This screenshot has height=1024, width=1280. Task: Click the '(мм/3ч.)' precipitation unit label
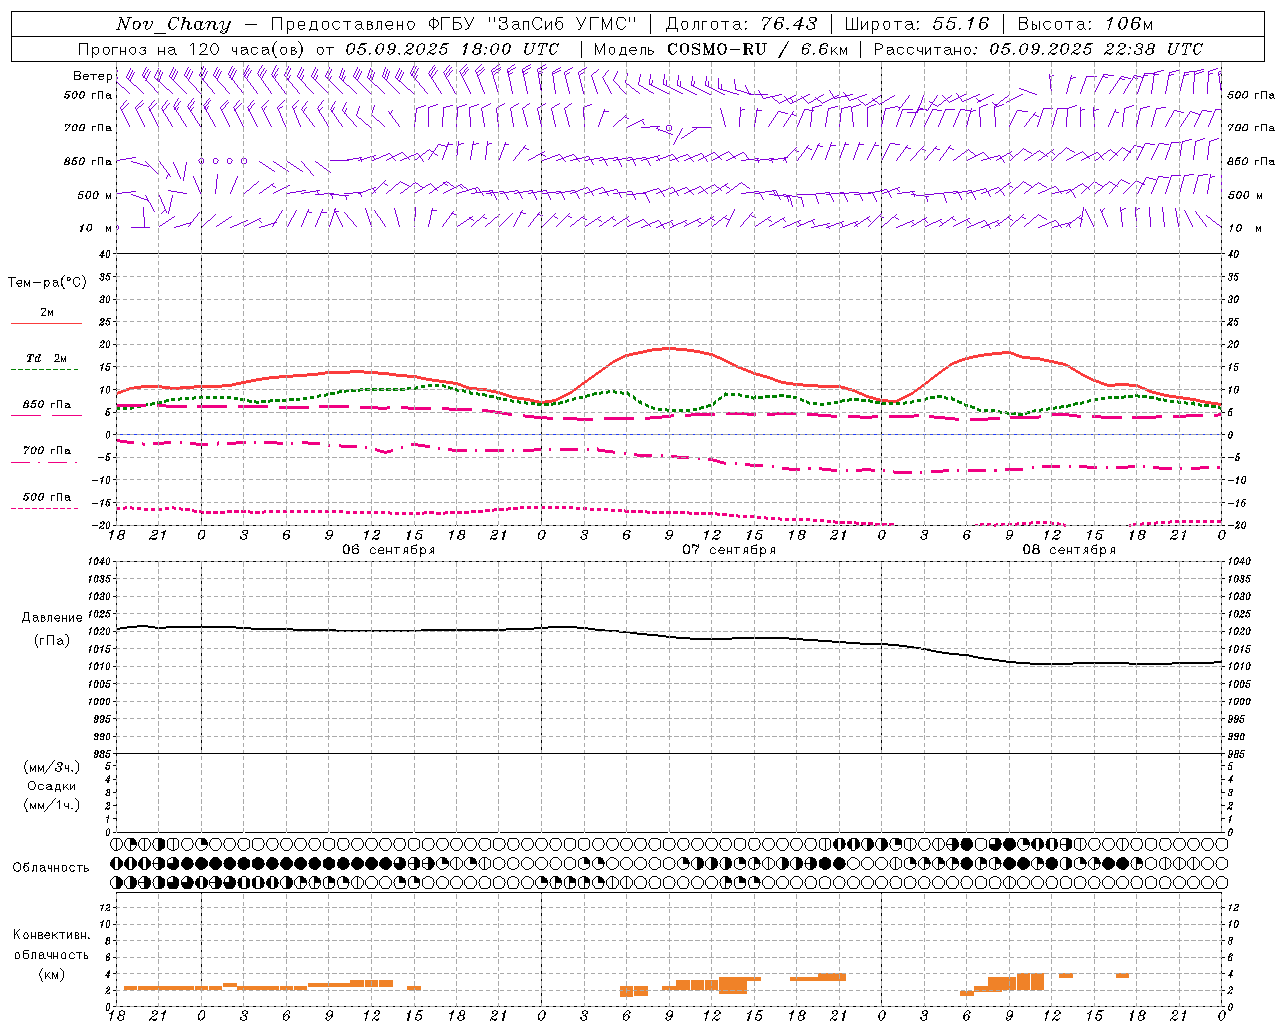[52, 767]
